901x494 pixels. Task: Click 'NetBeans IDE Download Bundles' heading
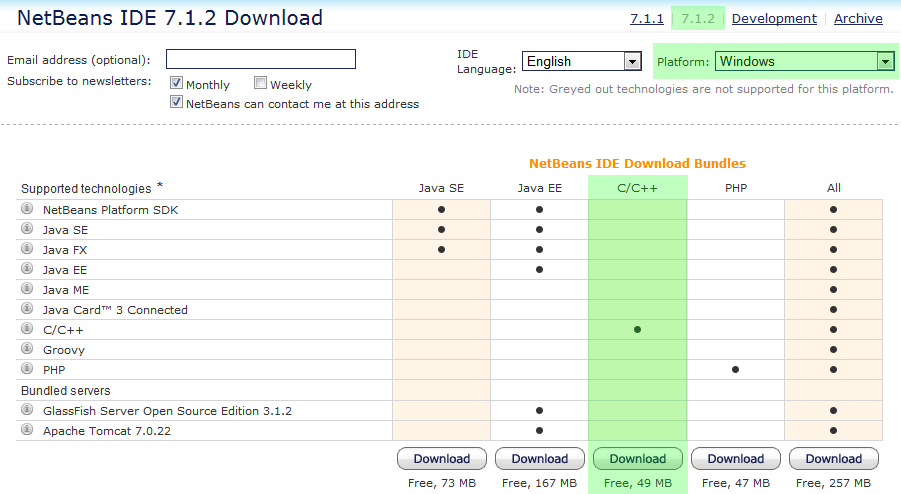tap(637, 163)
